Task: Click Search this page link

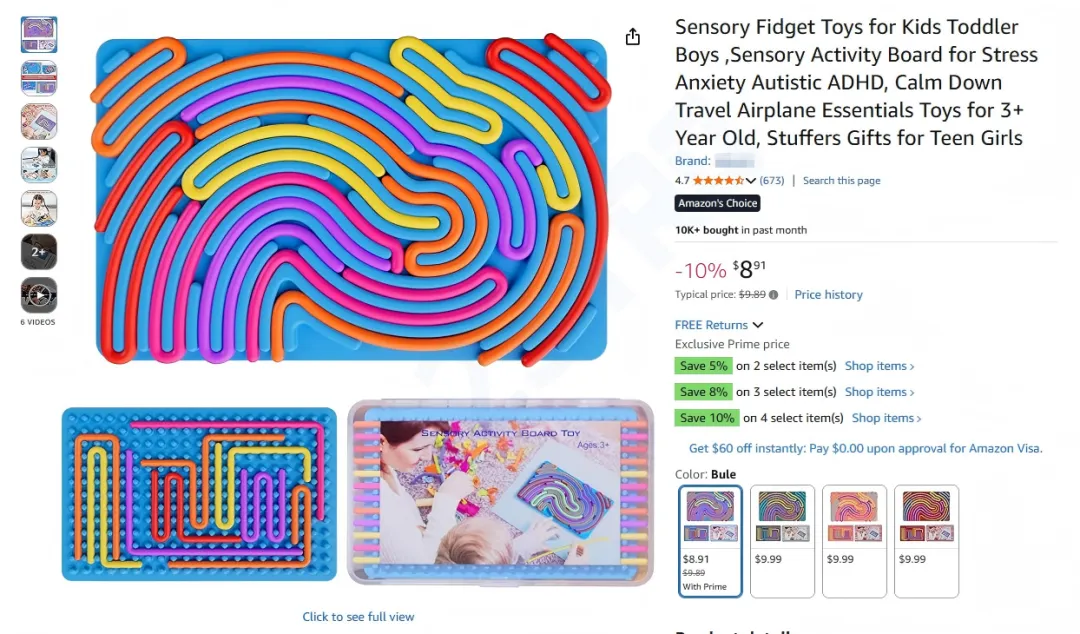Action: tap(841, 181)
